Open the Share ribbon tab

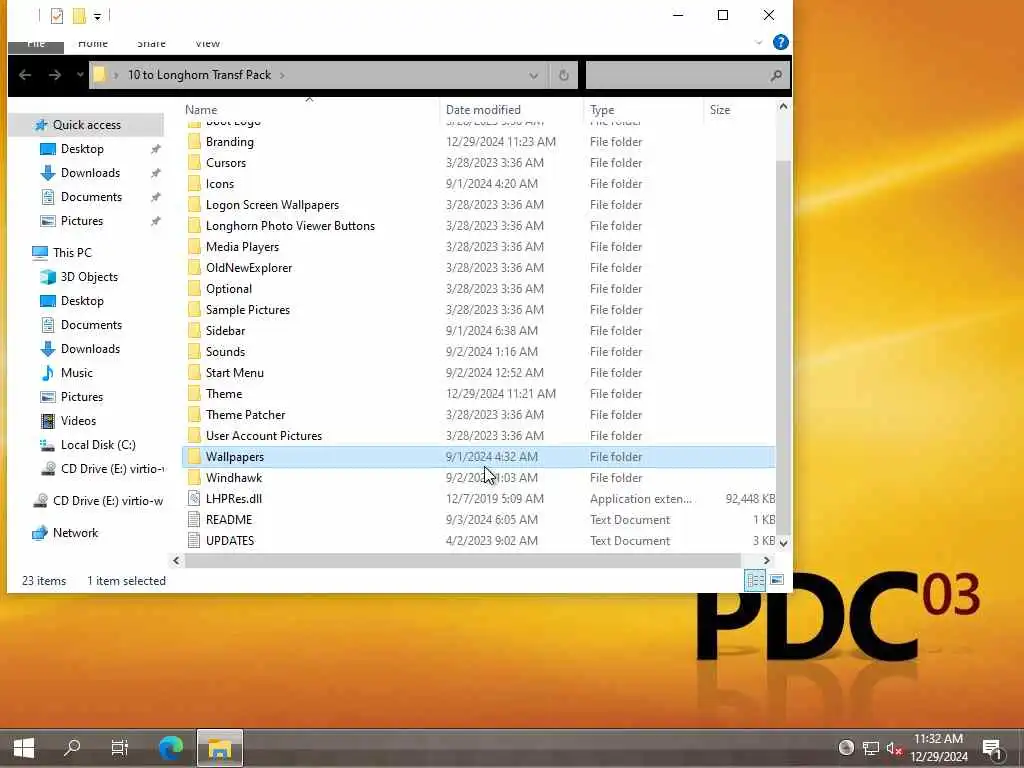[152, 44]
